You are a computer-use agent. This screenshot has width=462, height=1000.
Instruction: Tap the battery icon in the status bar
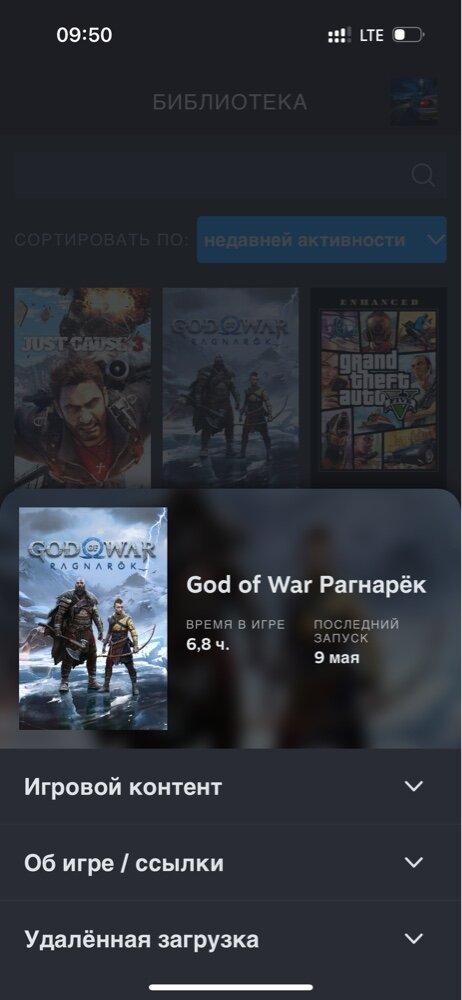tap(408, 35)
